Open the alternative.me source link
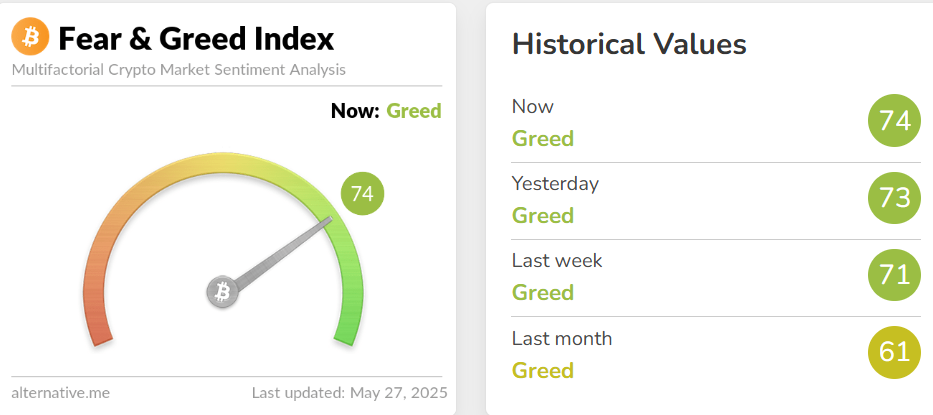The image size is (933, 415). tap(61, 392)
